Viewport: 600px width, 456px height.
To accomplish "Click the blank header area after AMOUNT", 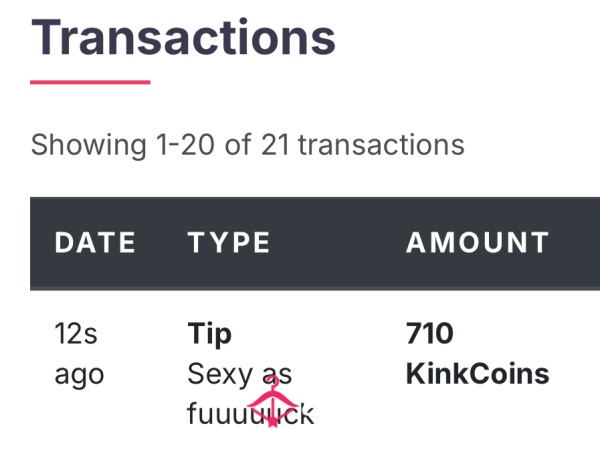I will click(x=576, y=243).
